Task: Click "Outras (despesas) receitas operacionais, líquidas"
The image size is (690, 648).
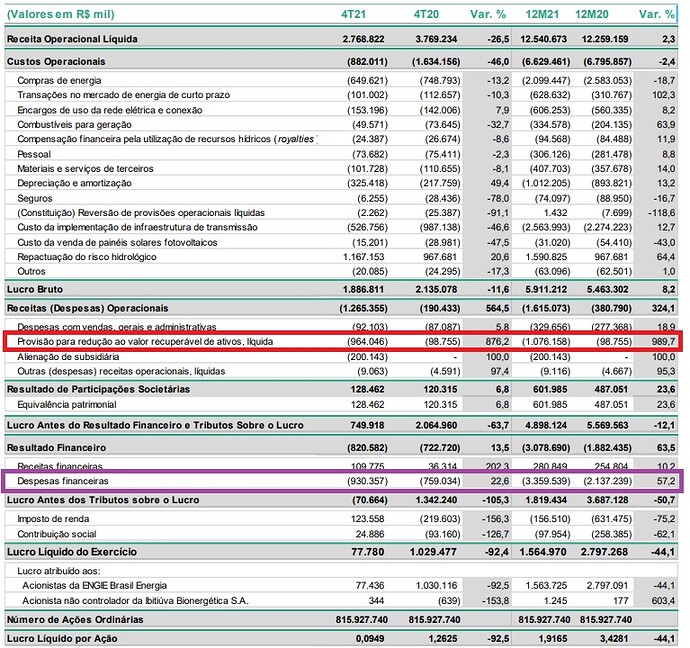Action: [121, 371]
